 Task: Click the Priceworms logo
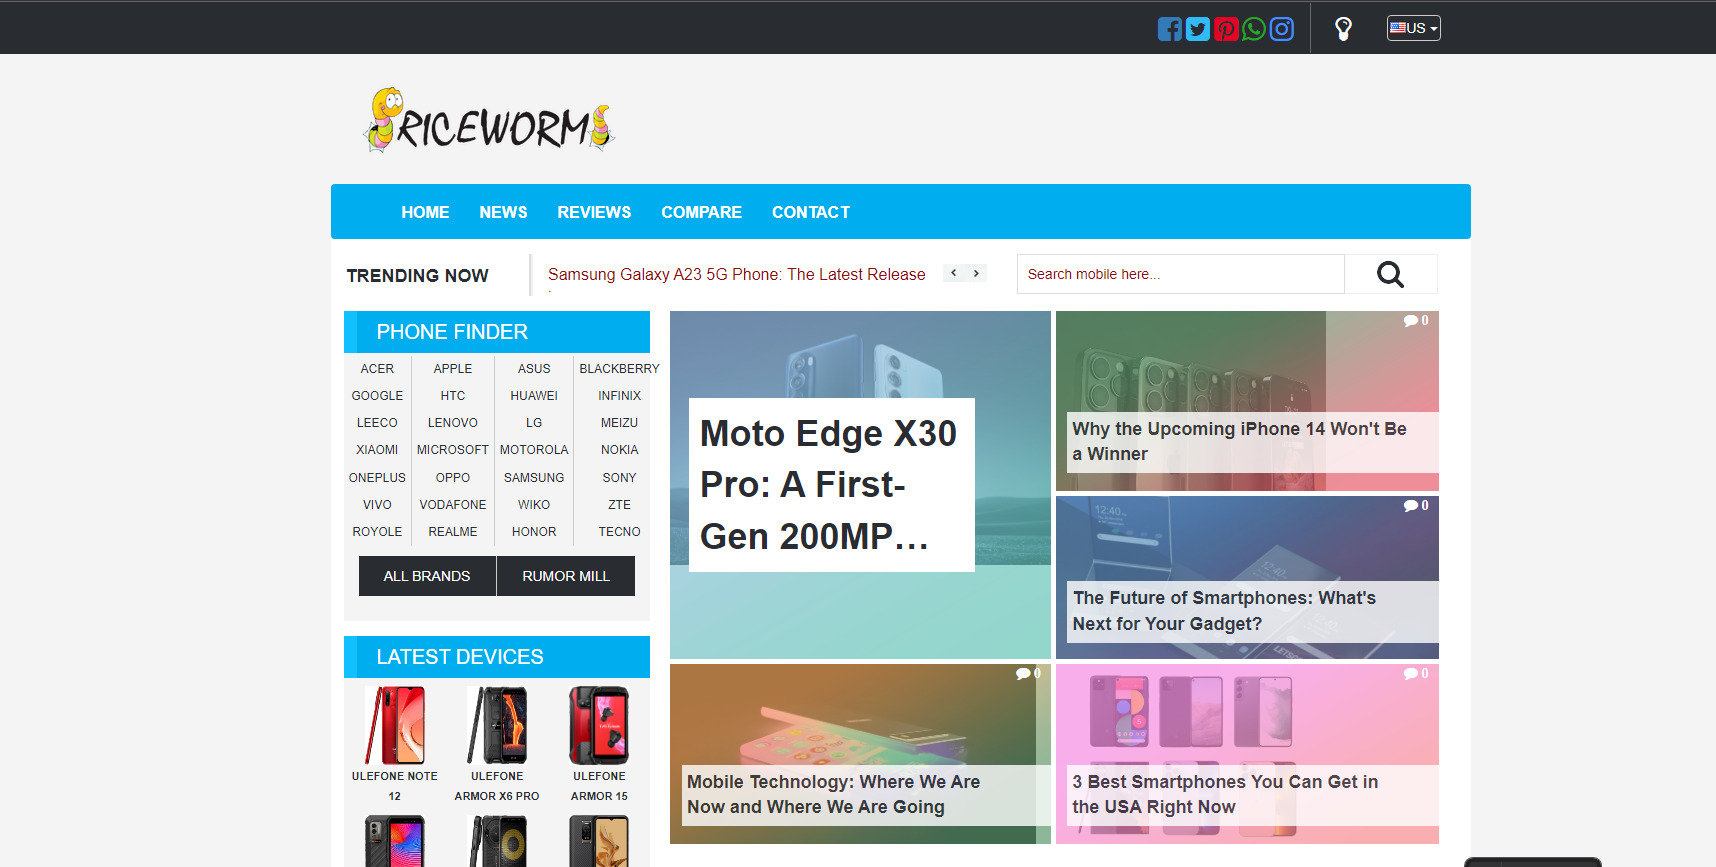click(x=489, y=122)
